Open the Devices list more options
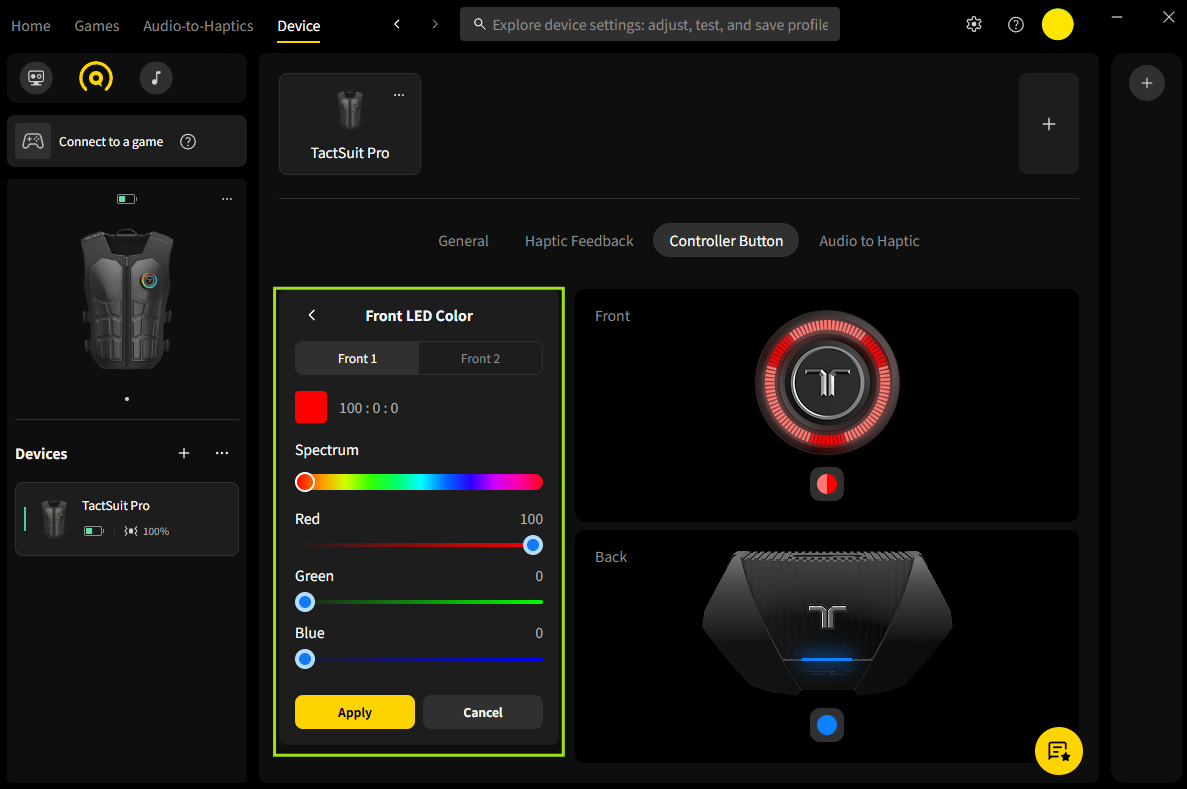 pyautogui.click(x=222, y=453)
